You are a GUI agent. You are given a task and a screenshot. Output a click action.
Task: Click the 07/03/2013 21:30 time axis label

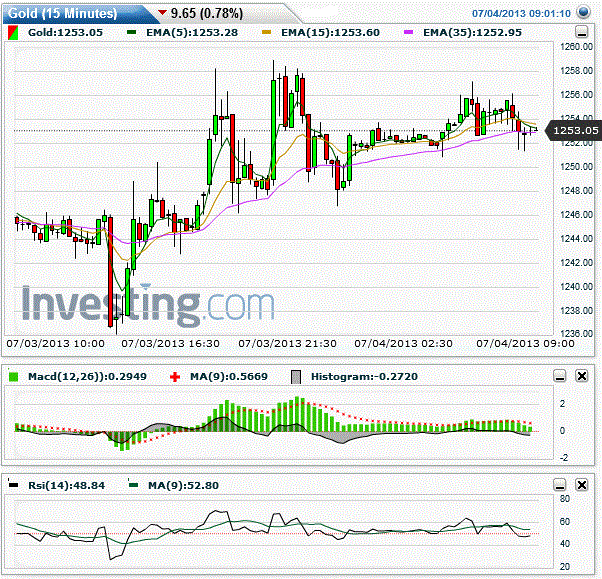(x=288, y=344)
